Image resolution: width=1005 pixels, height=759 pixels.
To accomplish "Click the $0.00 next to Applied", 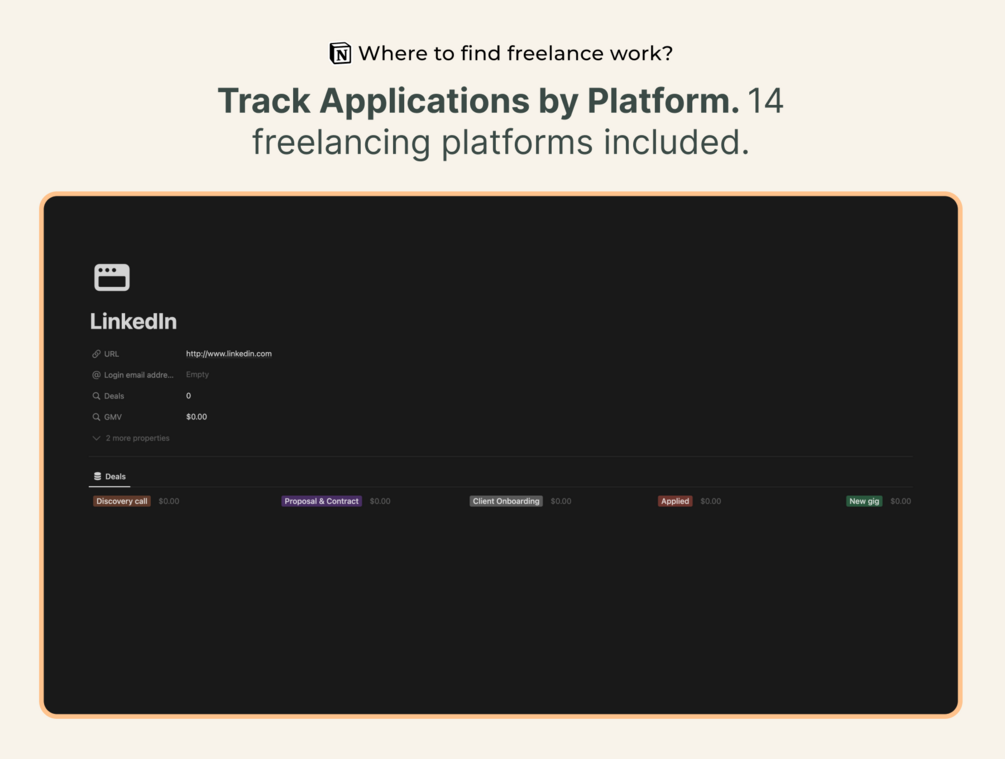I will (711, 501).
